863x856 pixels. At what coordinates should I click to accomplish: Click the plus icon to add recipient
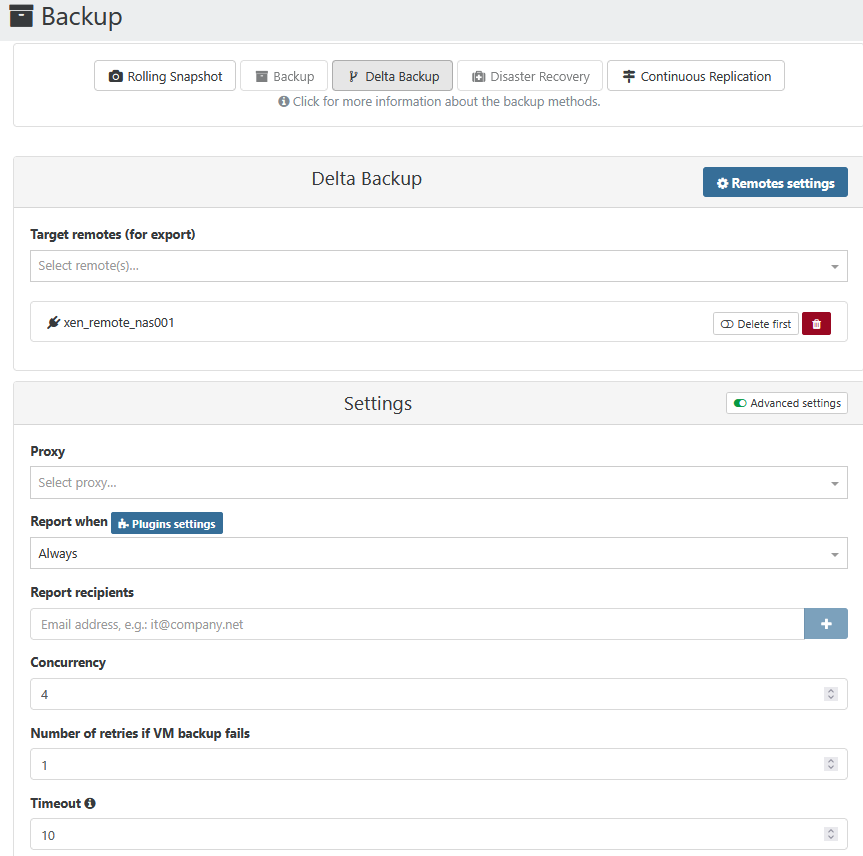826,624
